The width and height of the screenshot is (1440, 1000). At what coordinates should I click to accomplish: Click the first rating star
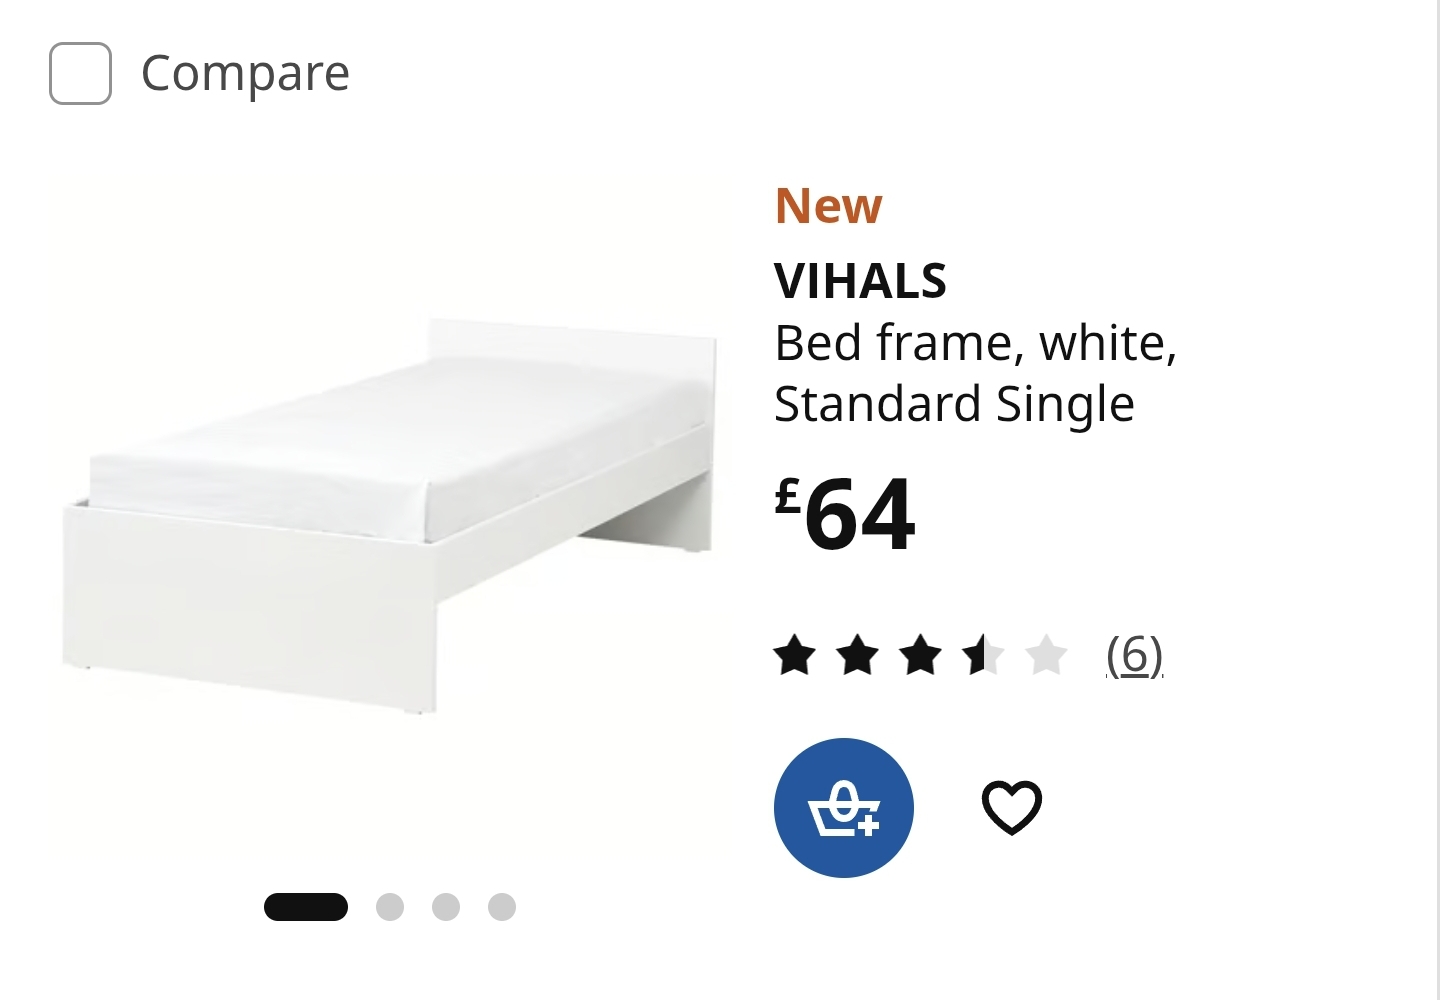(795, 655)
